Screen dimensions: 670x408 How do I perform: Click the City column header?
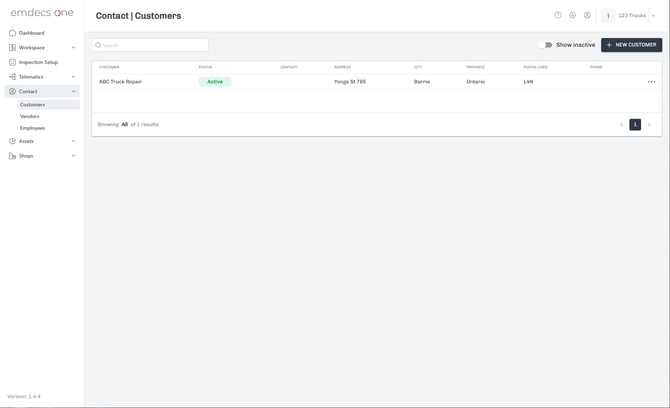(x=418, y=67)
